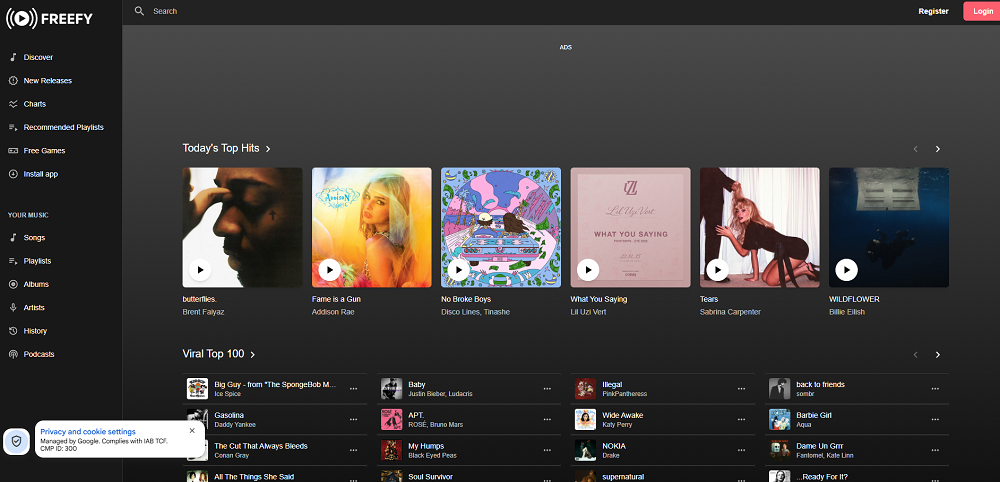1000x482 pixels.
Task: Click the Free Games icon
Action: [12, 150]
